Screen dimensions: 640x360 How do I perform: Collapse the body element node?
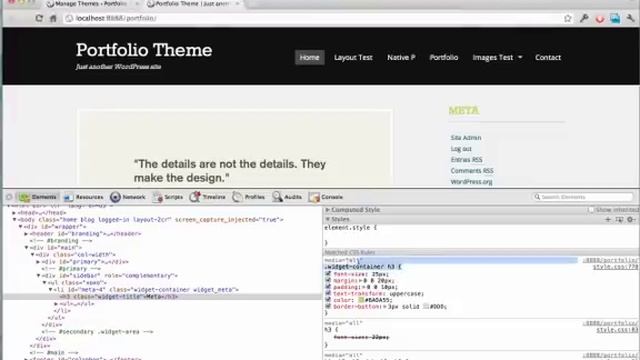click(15, 220)
